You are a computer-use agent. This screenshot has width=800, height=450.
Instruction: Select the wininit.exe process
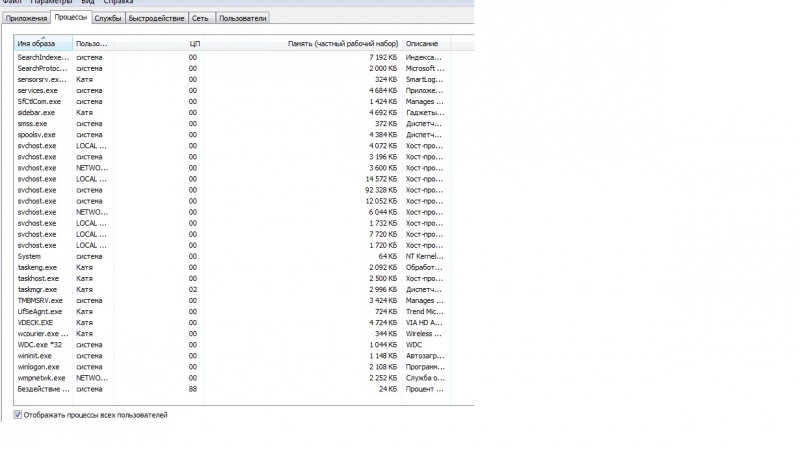click(232, 356)
